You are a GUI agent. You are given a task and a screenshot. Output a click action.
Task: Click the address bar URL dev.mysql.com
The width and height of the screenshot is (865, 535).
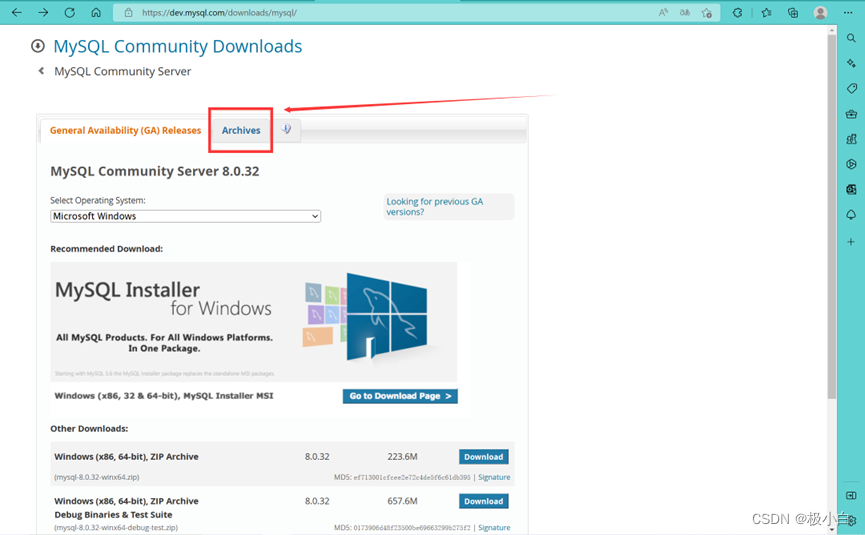[x=219, y=12]
